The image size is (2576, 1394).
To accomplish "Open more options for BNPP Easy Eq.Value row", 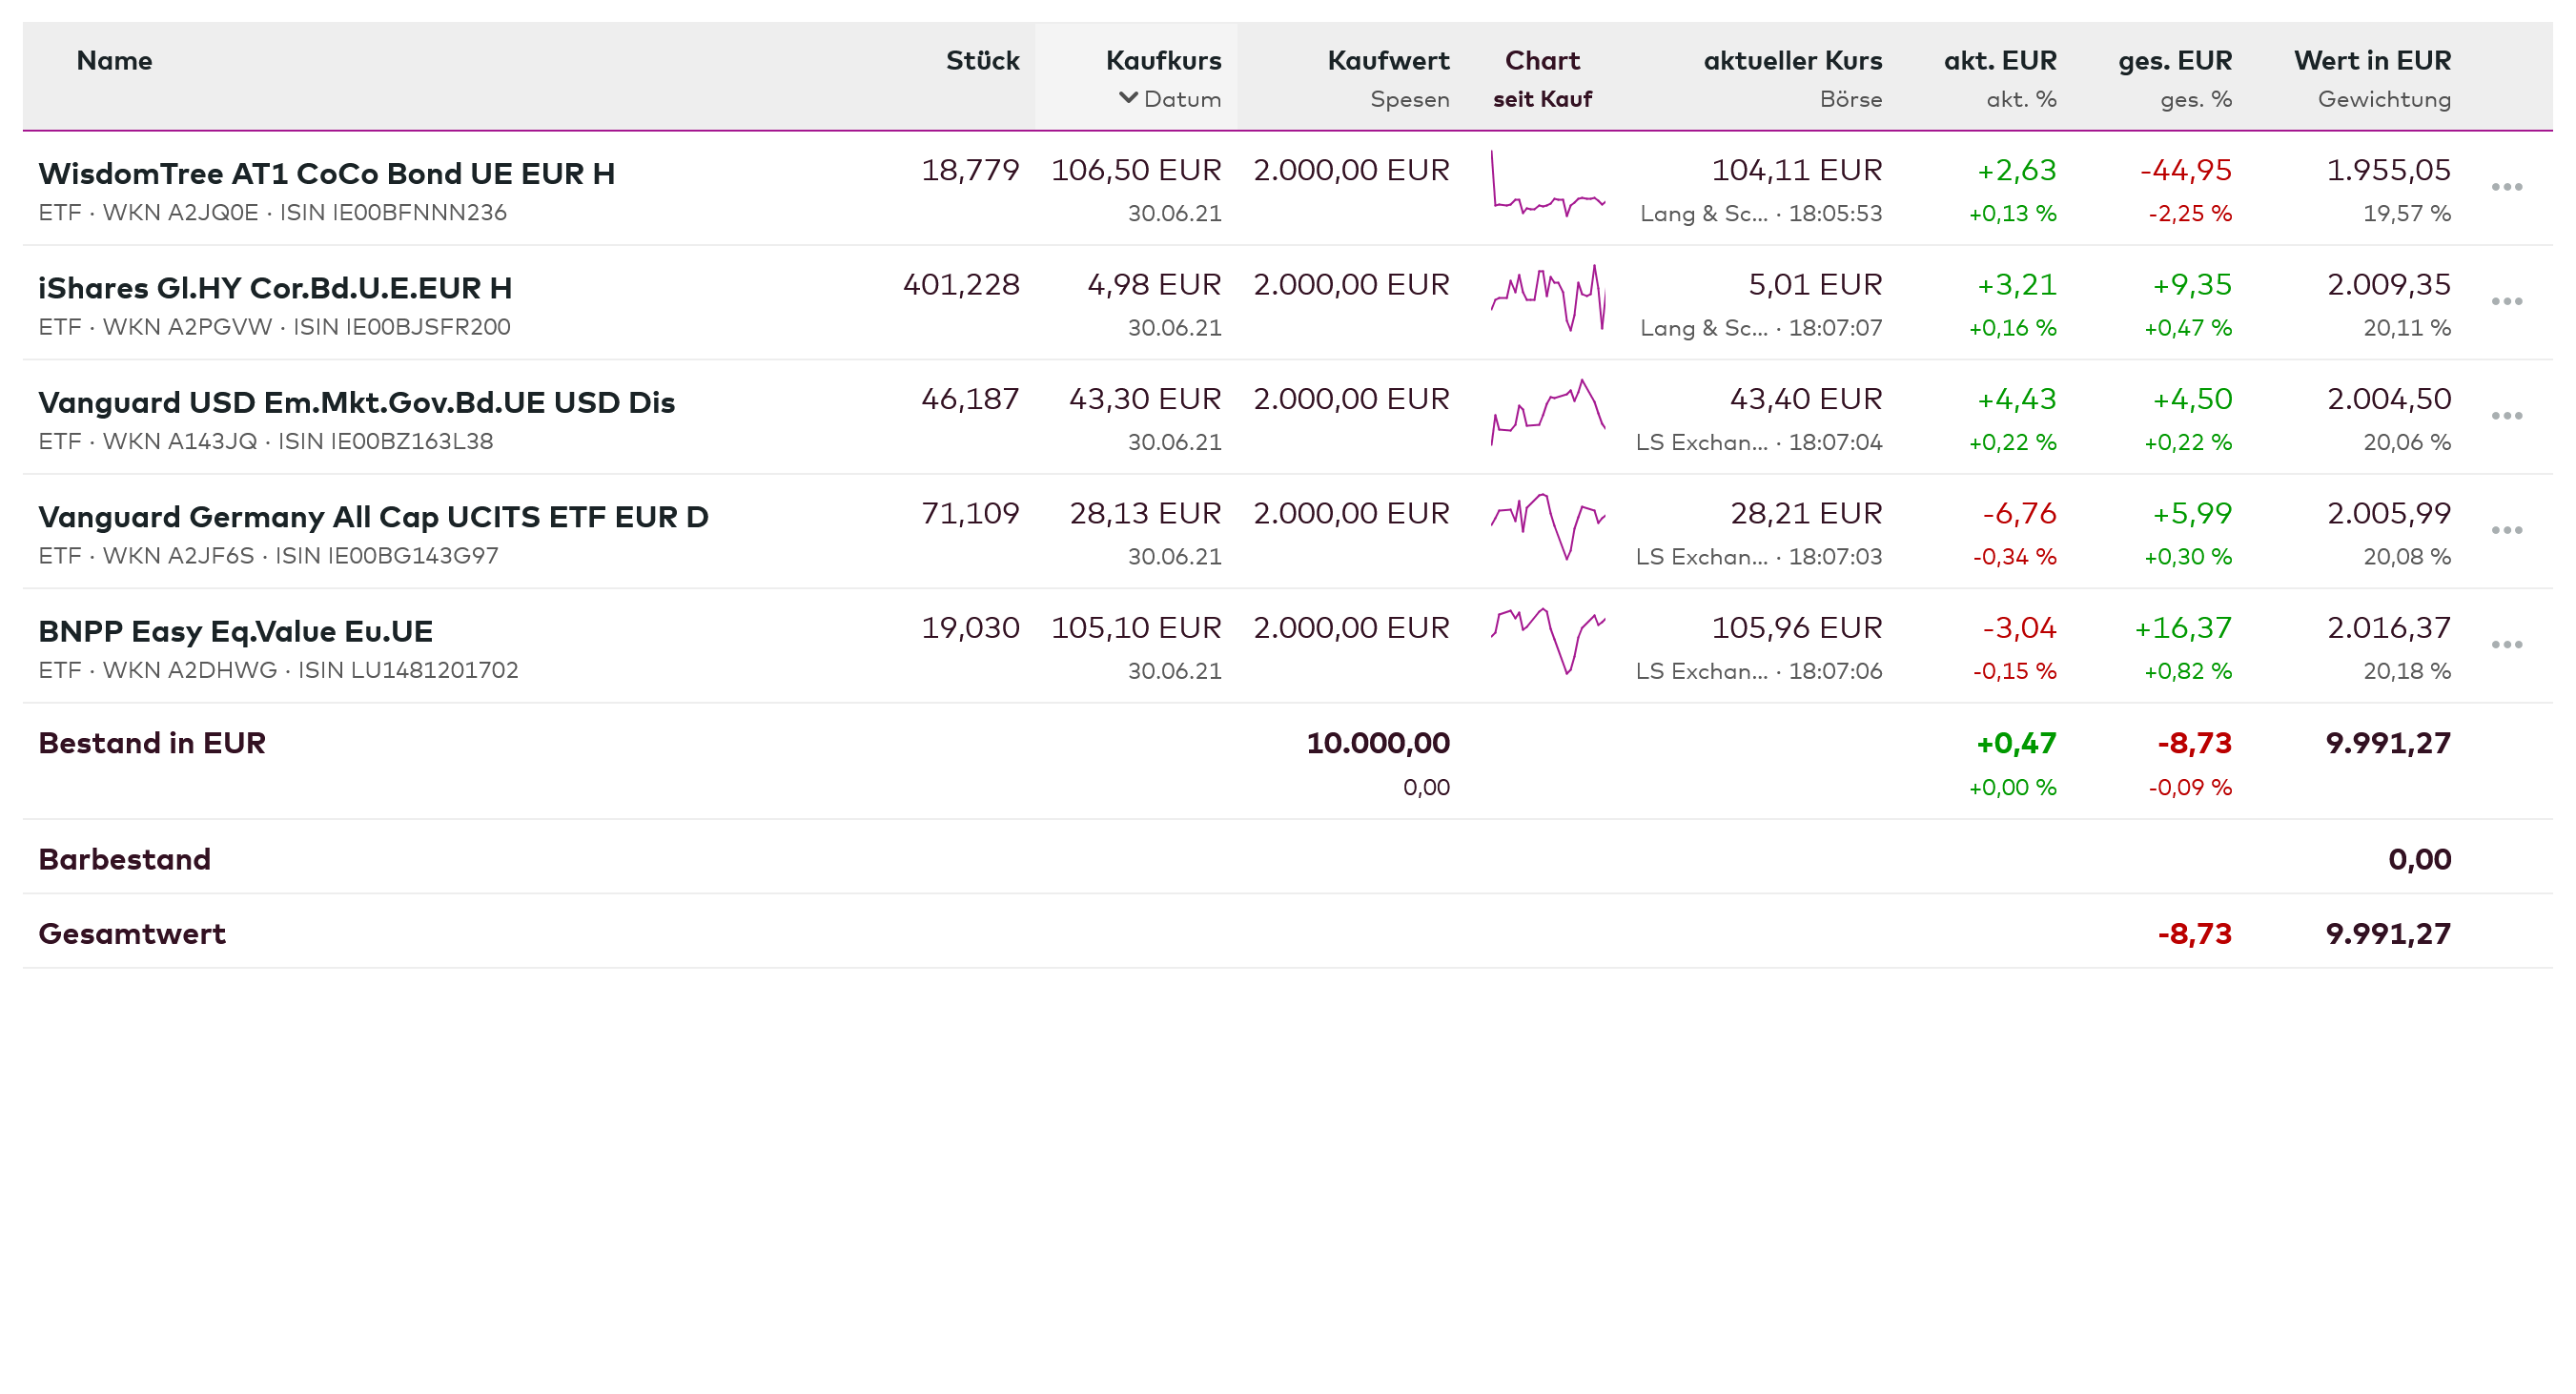I will coord(2506,644).
